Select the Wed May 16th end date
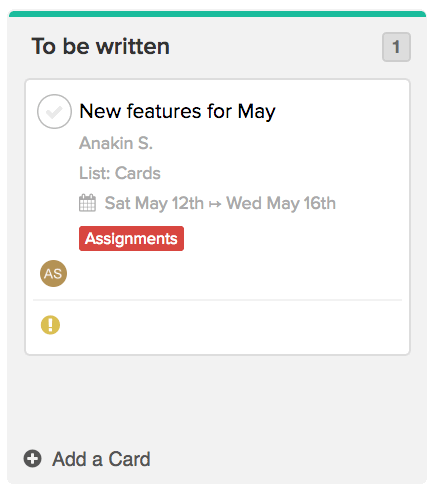 (x=281, y=203)
